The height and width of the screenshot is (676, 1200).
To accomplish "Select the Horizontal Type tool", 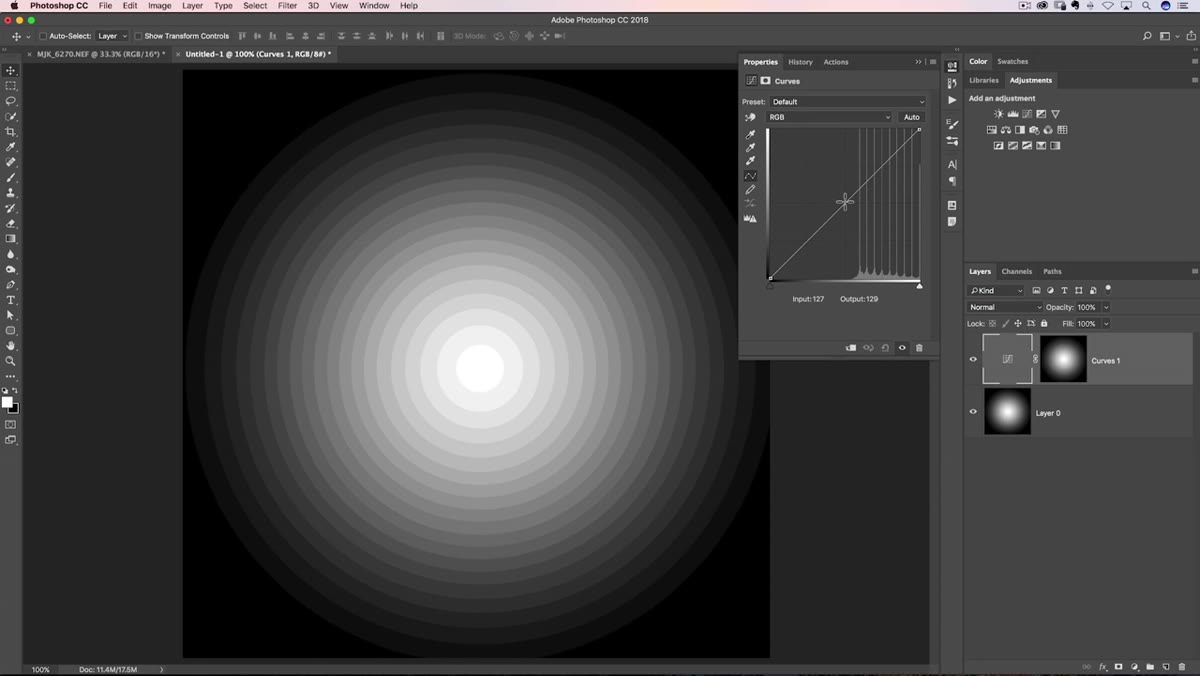I will (x=11, y=300).
